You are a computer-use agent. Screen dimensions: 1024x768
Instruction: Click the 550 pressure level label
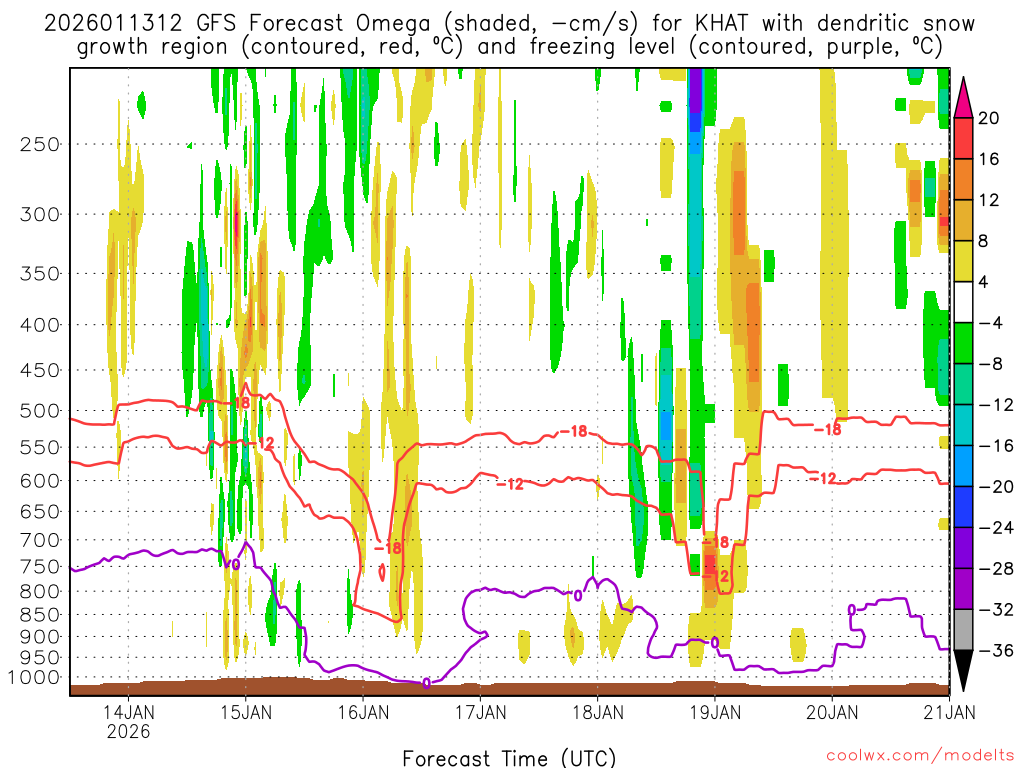[40, 448]
